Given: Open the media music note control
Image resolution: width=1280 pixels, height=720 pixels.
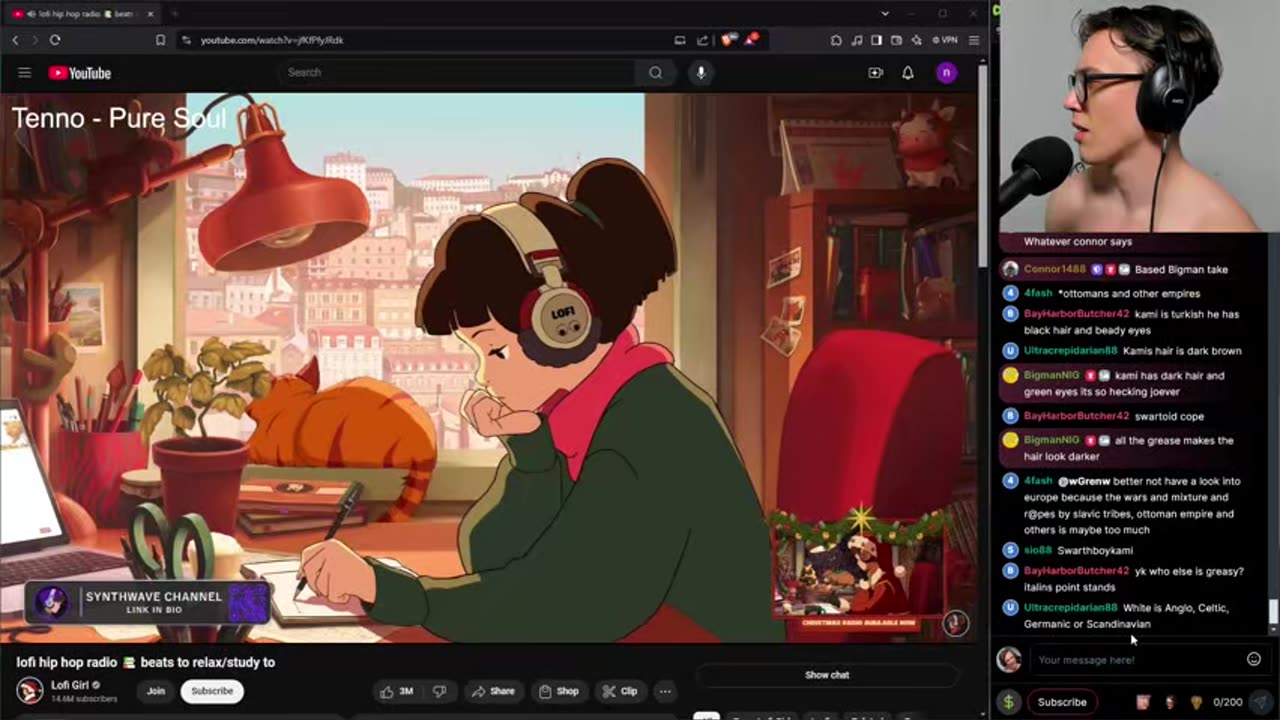Looking at the screenshot, I should [857, 40].
